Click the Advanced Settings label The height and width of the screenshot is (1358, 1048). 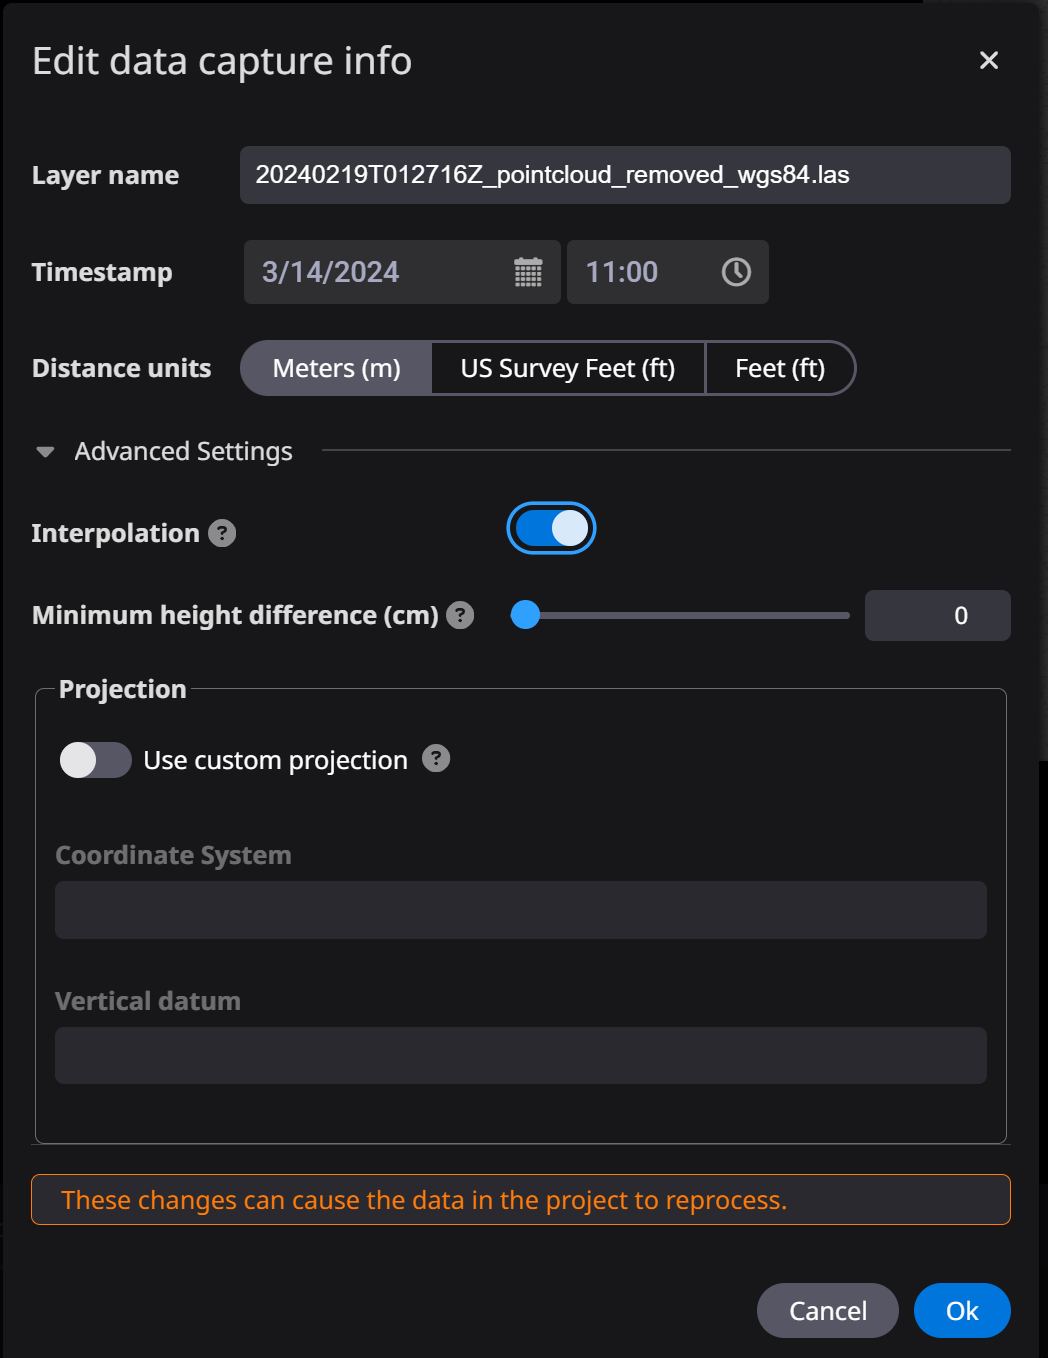(184, 452)
